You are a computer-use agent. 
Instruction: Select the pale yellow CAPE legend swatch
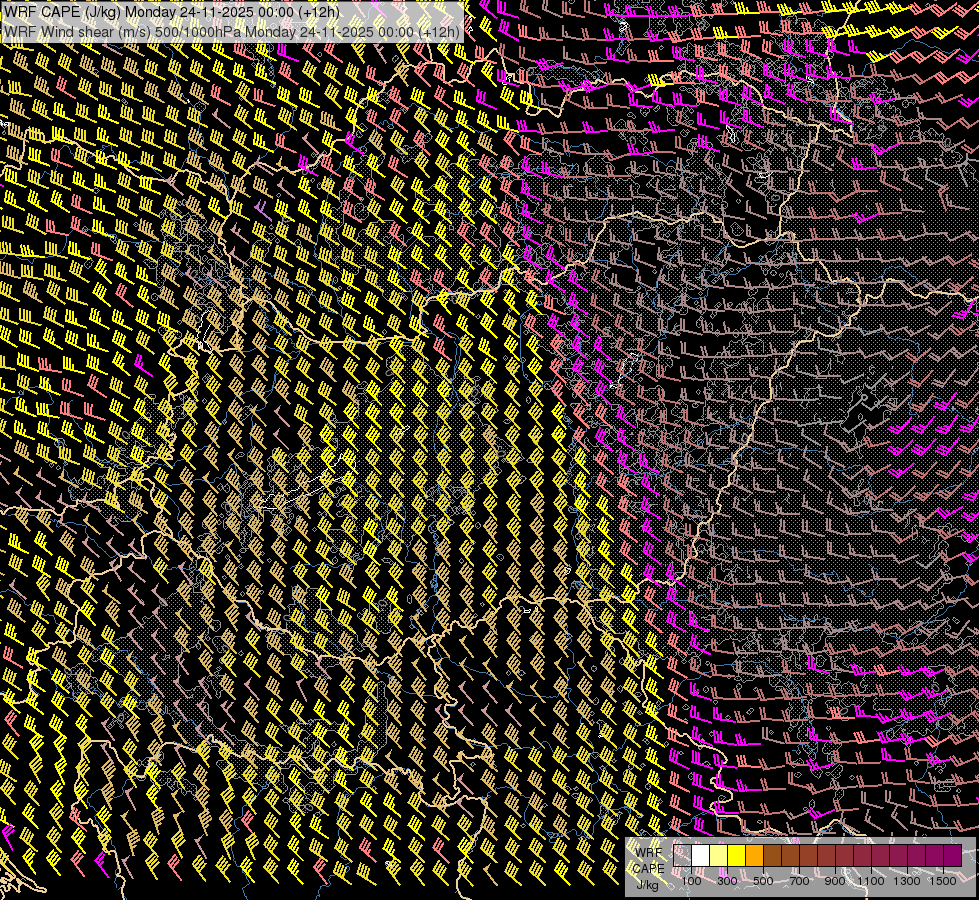coord(719,856)
